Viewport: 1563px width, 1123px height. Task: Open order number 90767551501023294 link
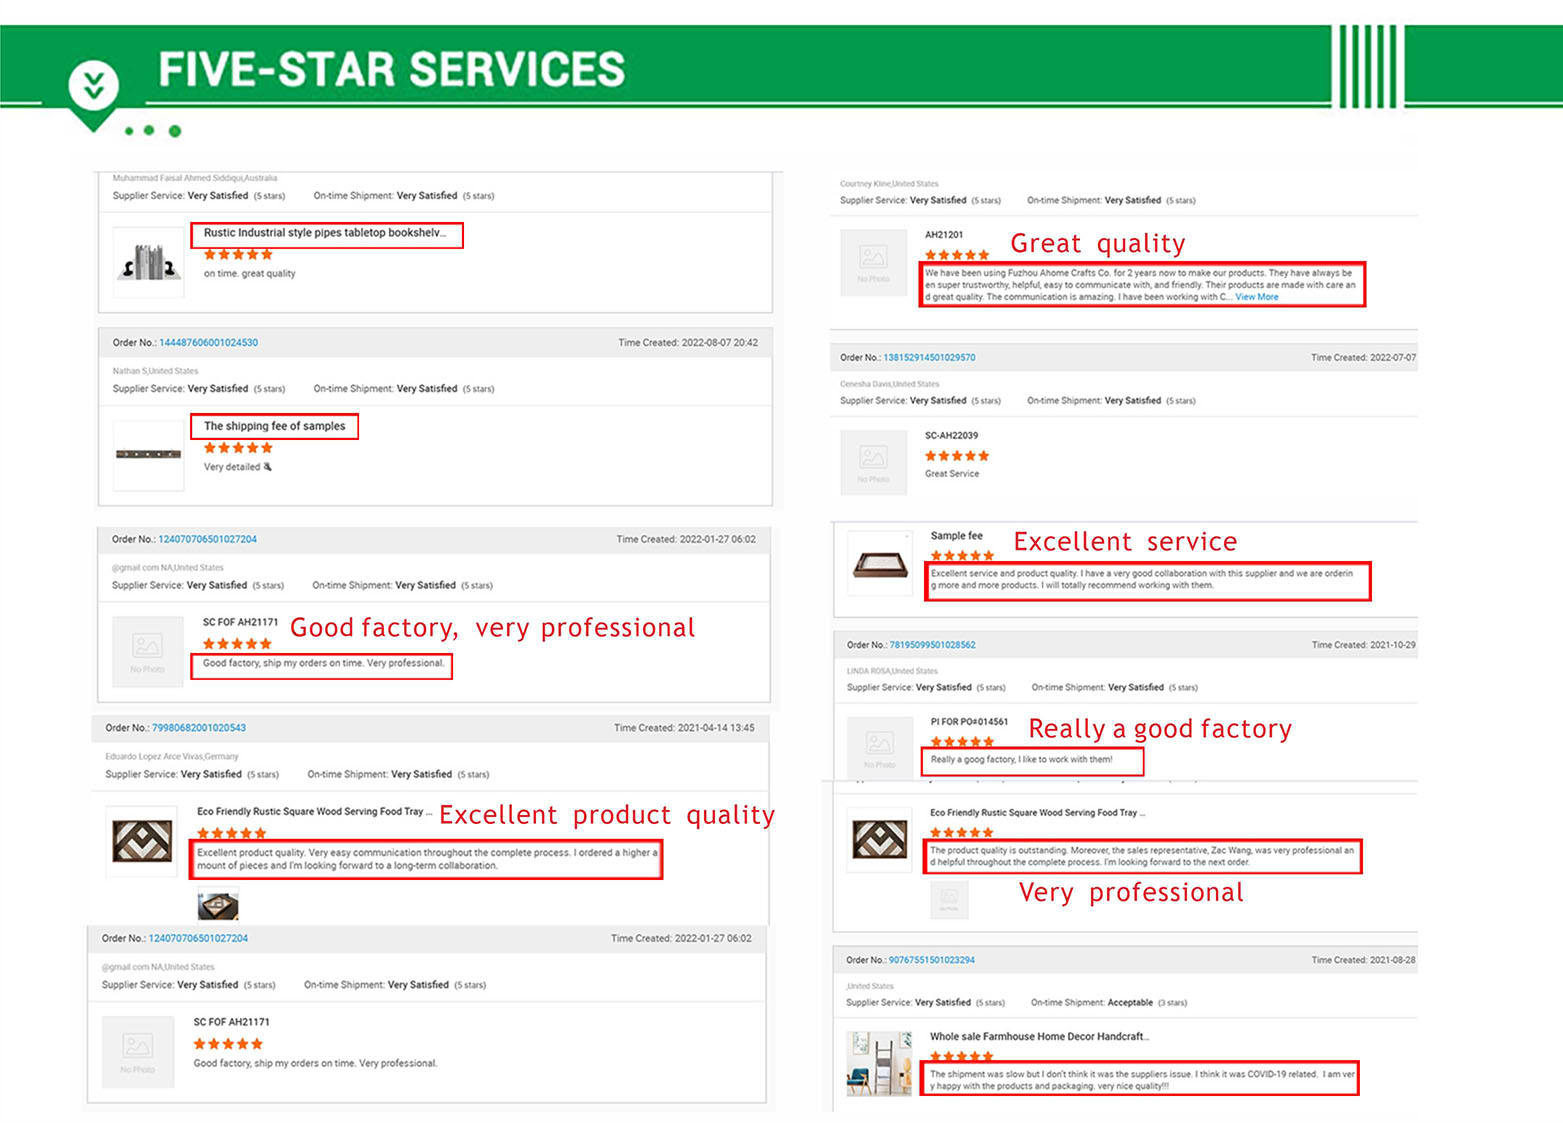pyautogui.click(x=931, y=960)
